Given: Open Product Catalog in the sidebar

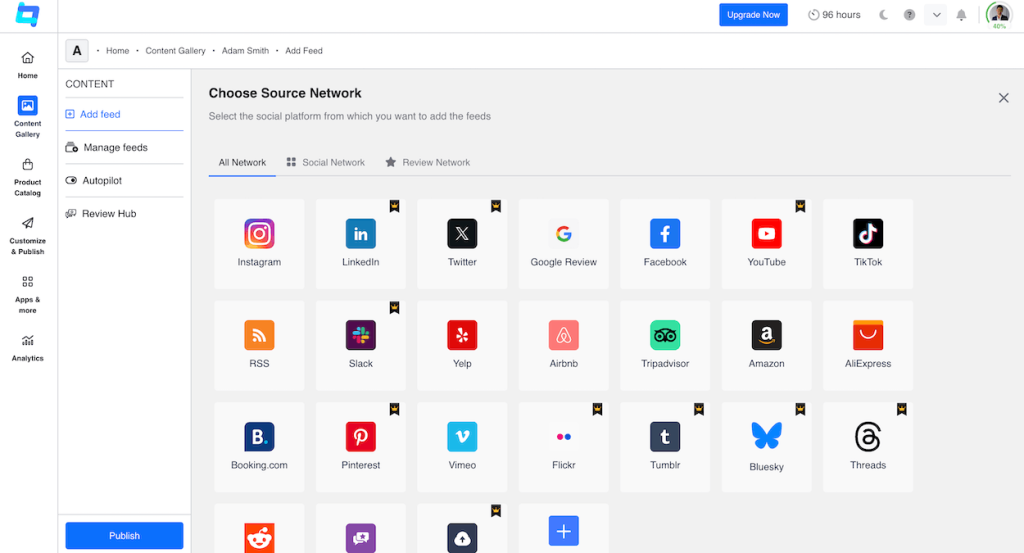Looking at the screenshot, I should [x=27, y=177].
